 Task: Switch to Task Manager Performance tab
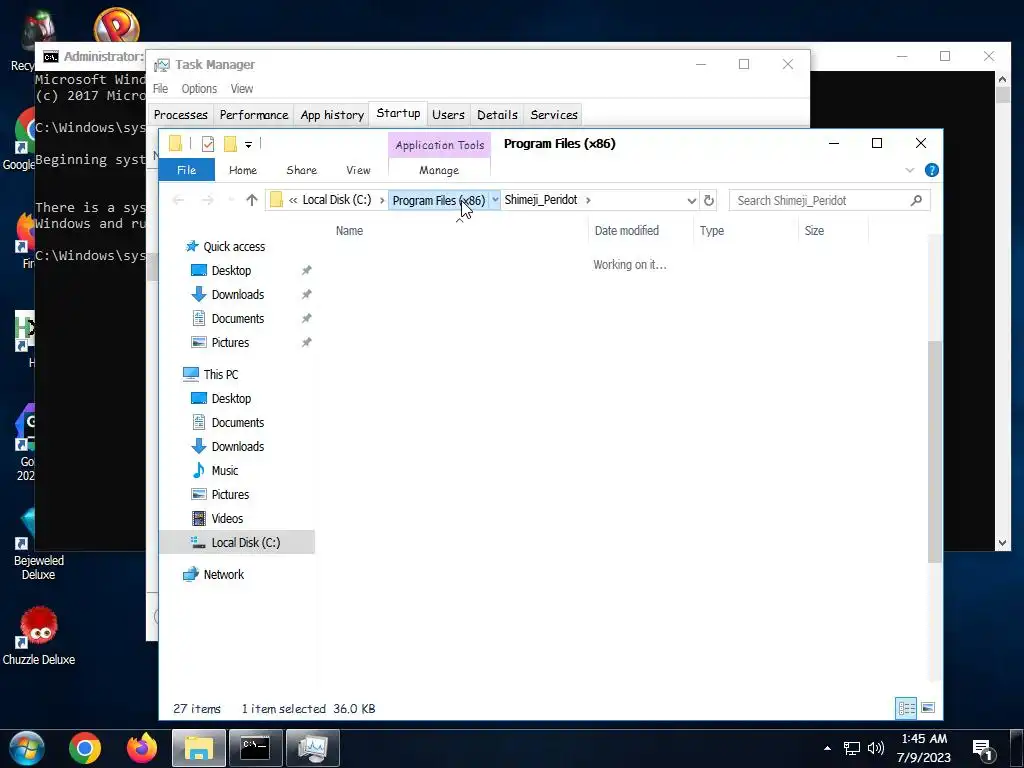point(253,115)
